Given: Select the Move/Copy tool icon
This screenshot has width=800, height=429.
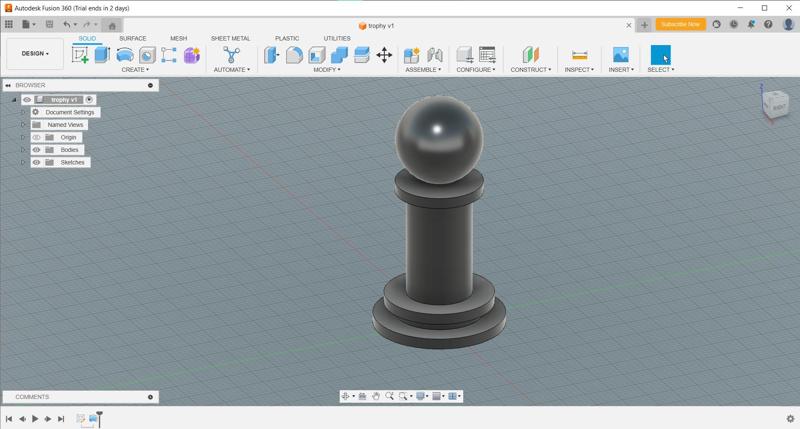Looking at the screenshot, I should (x=384, y=55).
